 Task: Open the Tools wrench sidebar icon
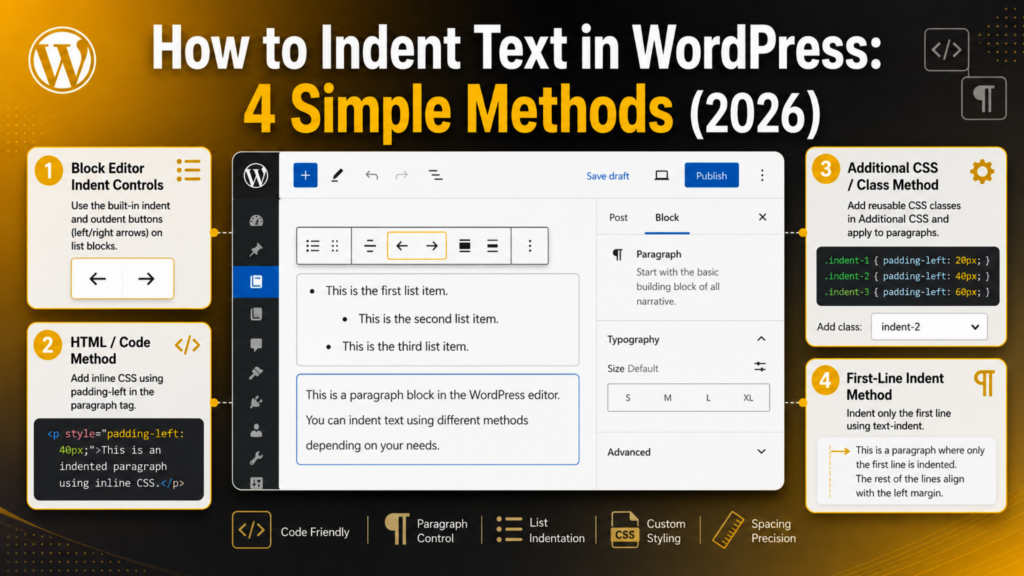point(256,458)
